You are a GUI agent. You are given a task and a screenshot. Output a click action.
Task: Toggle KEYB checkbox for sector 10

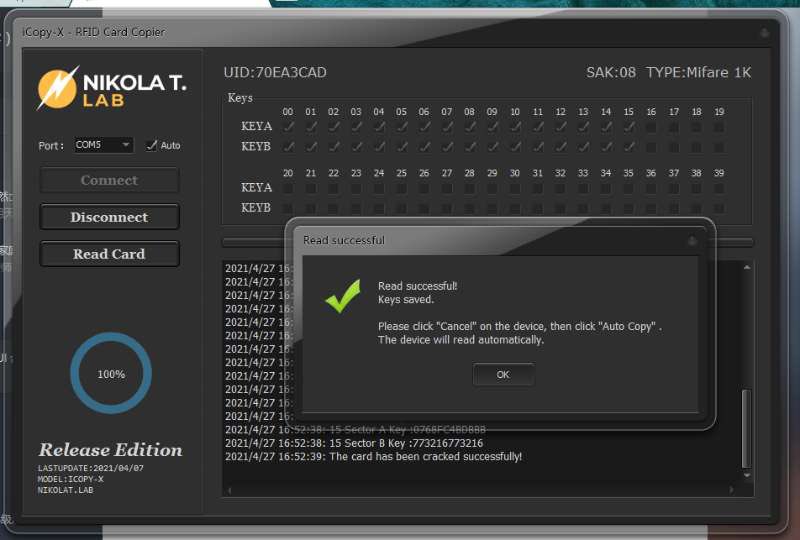tap(515, 147)
